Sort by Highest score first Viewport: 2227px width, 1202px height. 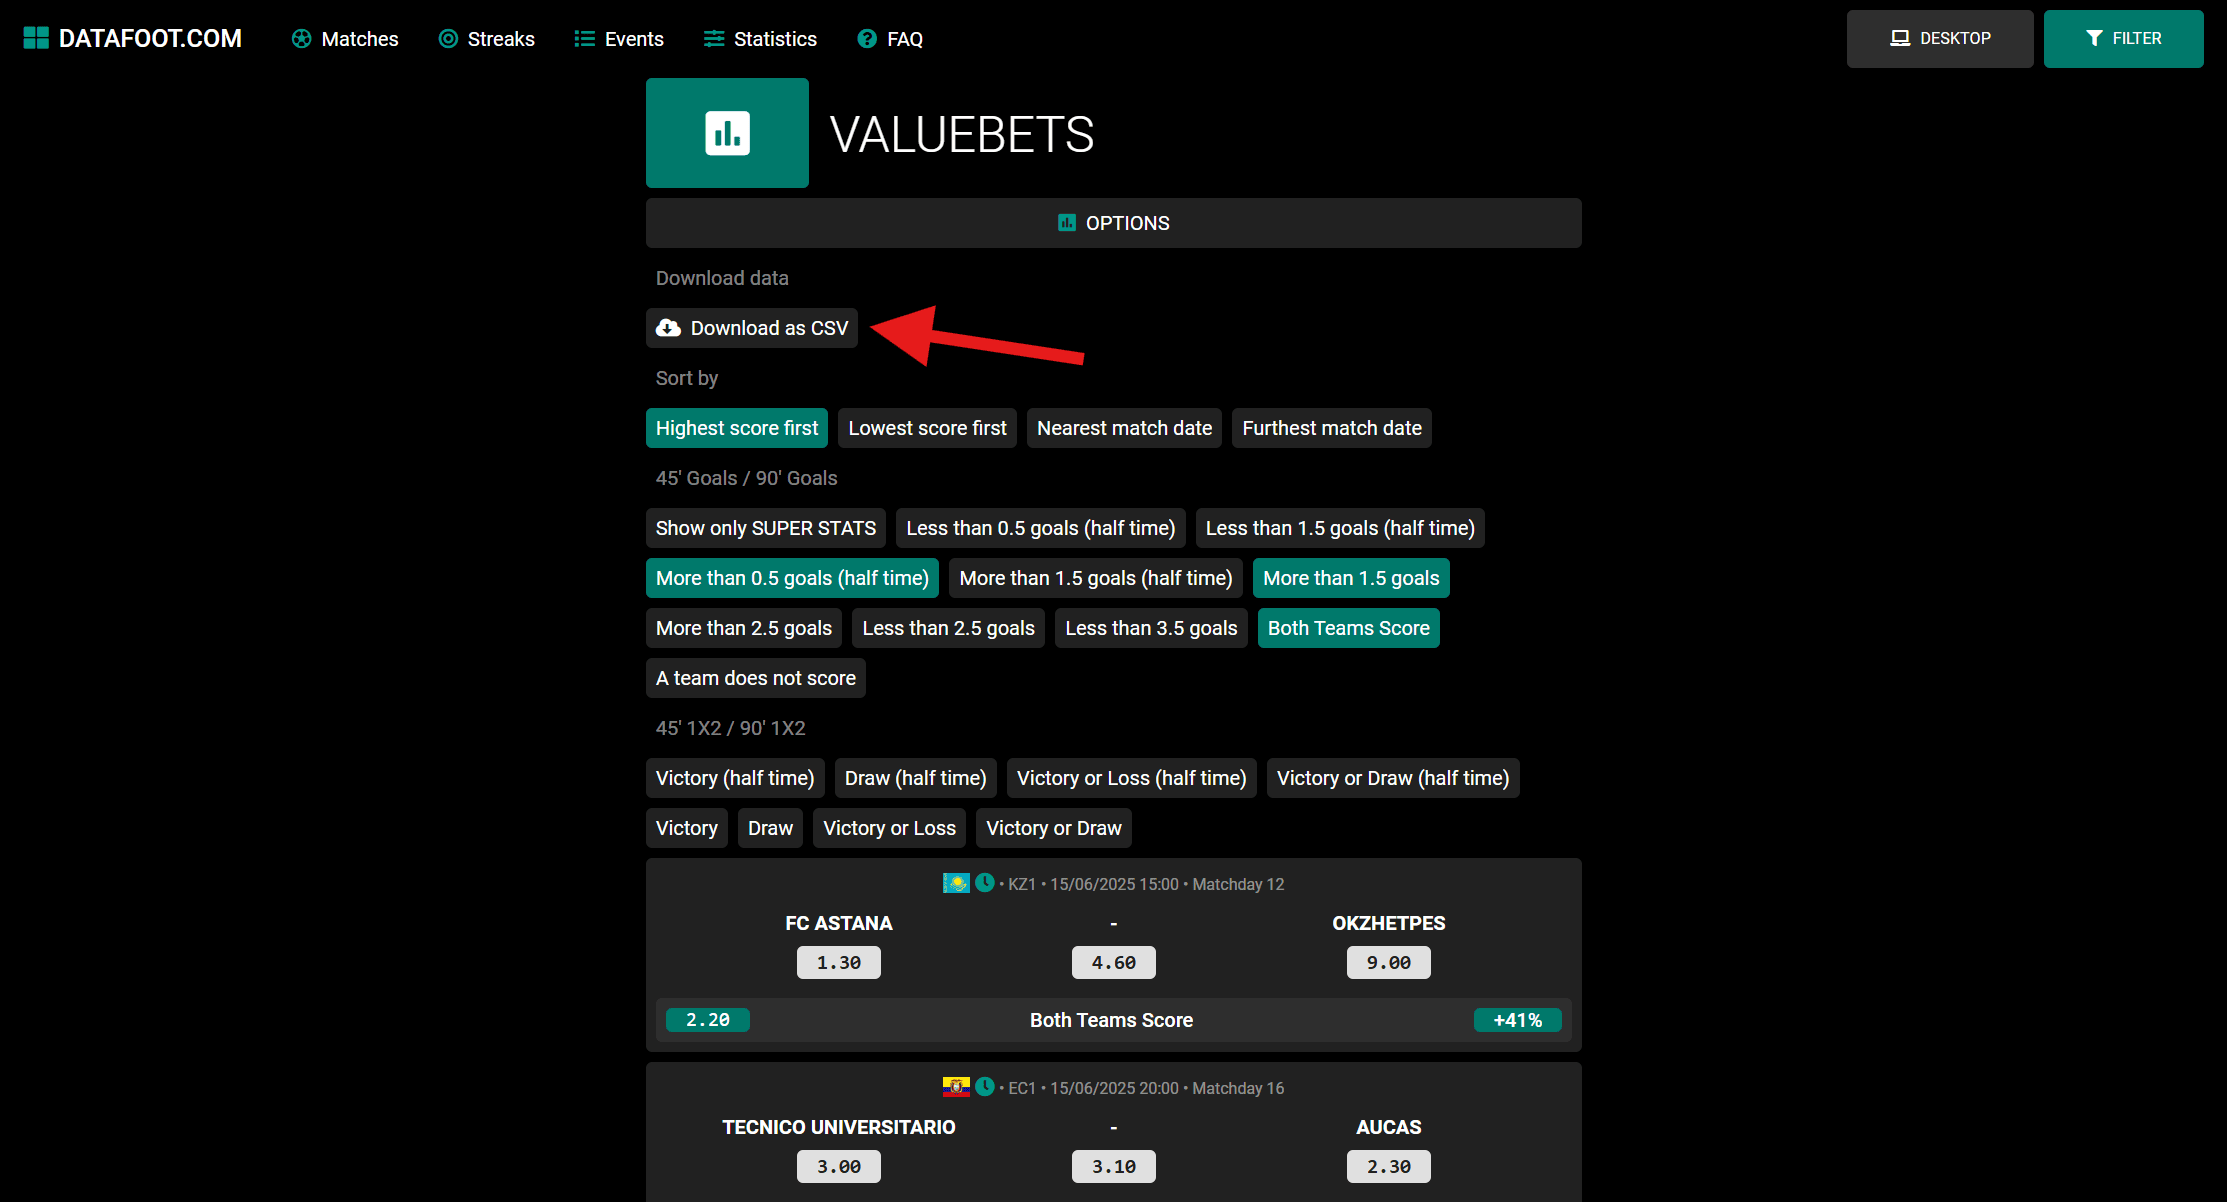[x=737, y=428]
